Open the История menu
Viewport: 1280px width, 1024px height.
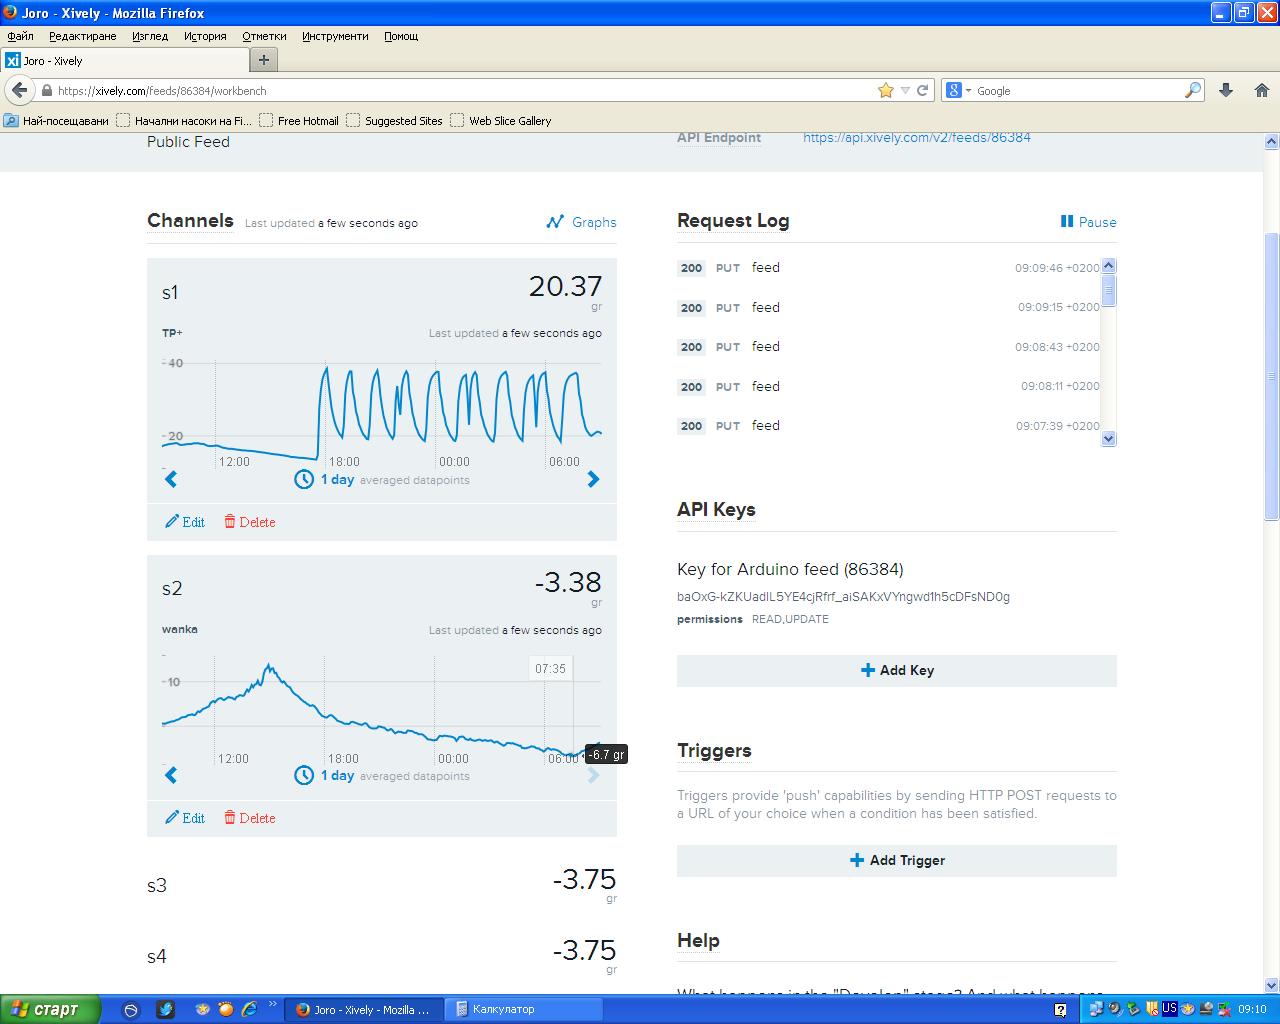tap(205, 36)
